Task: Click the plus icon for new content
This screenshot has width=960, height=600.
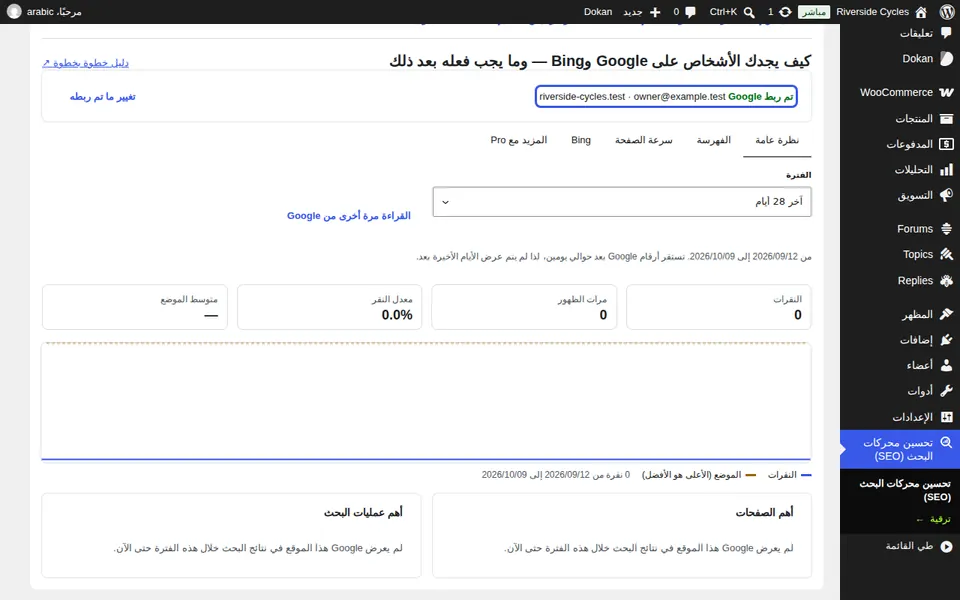Action: [655, 12]
